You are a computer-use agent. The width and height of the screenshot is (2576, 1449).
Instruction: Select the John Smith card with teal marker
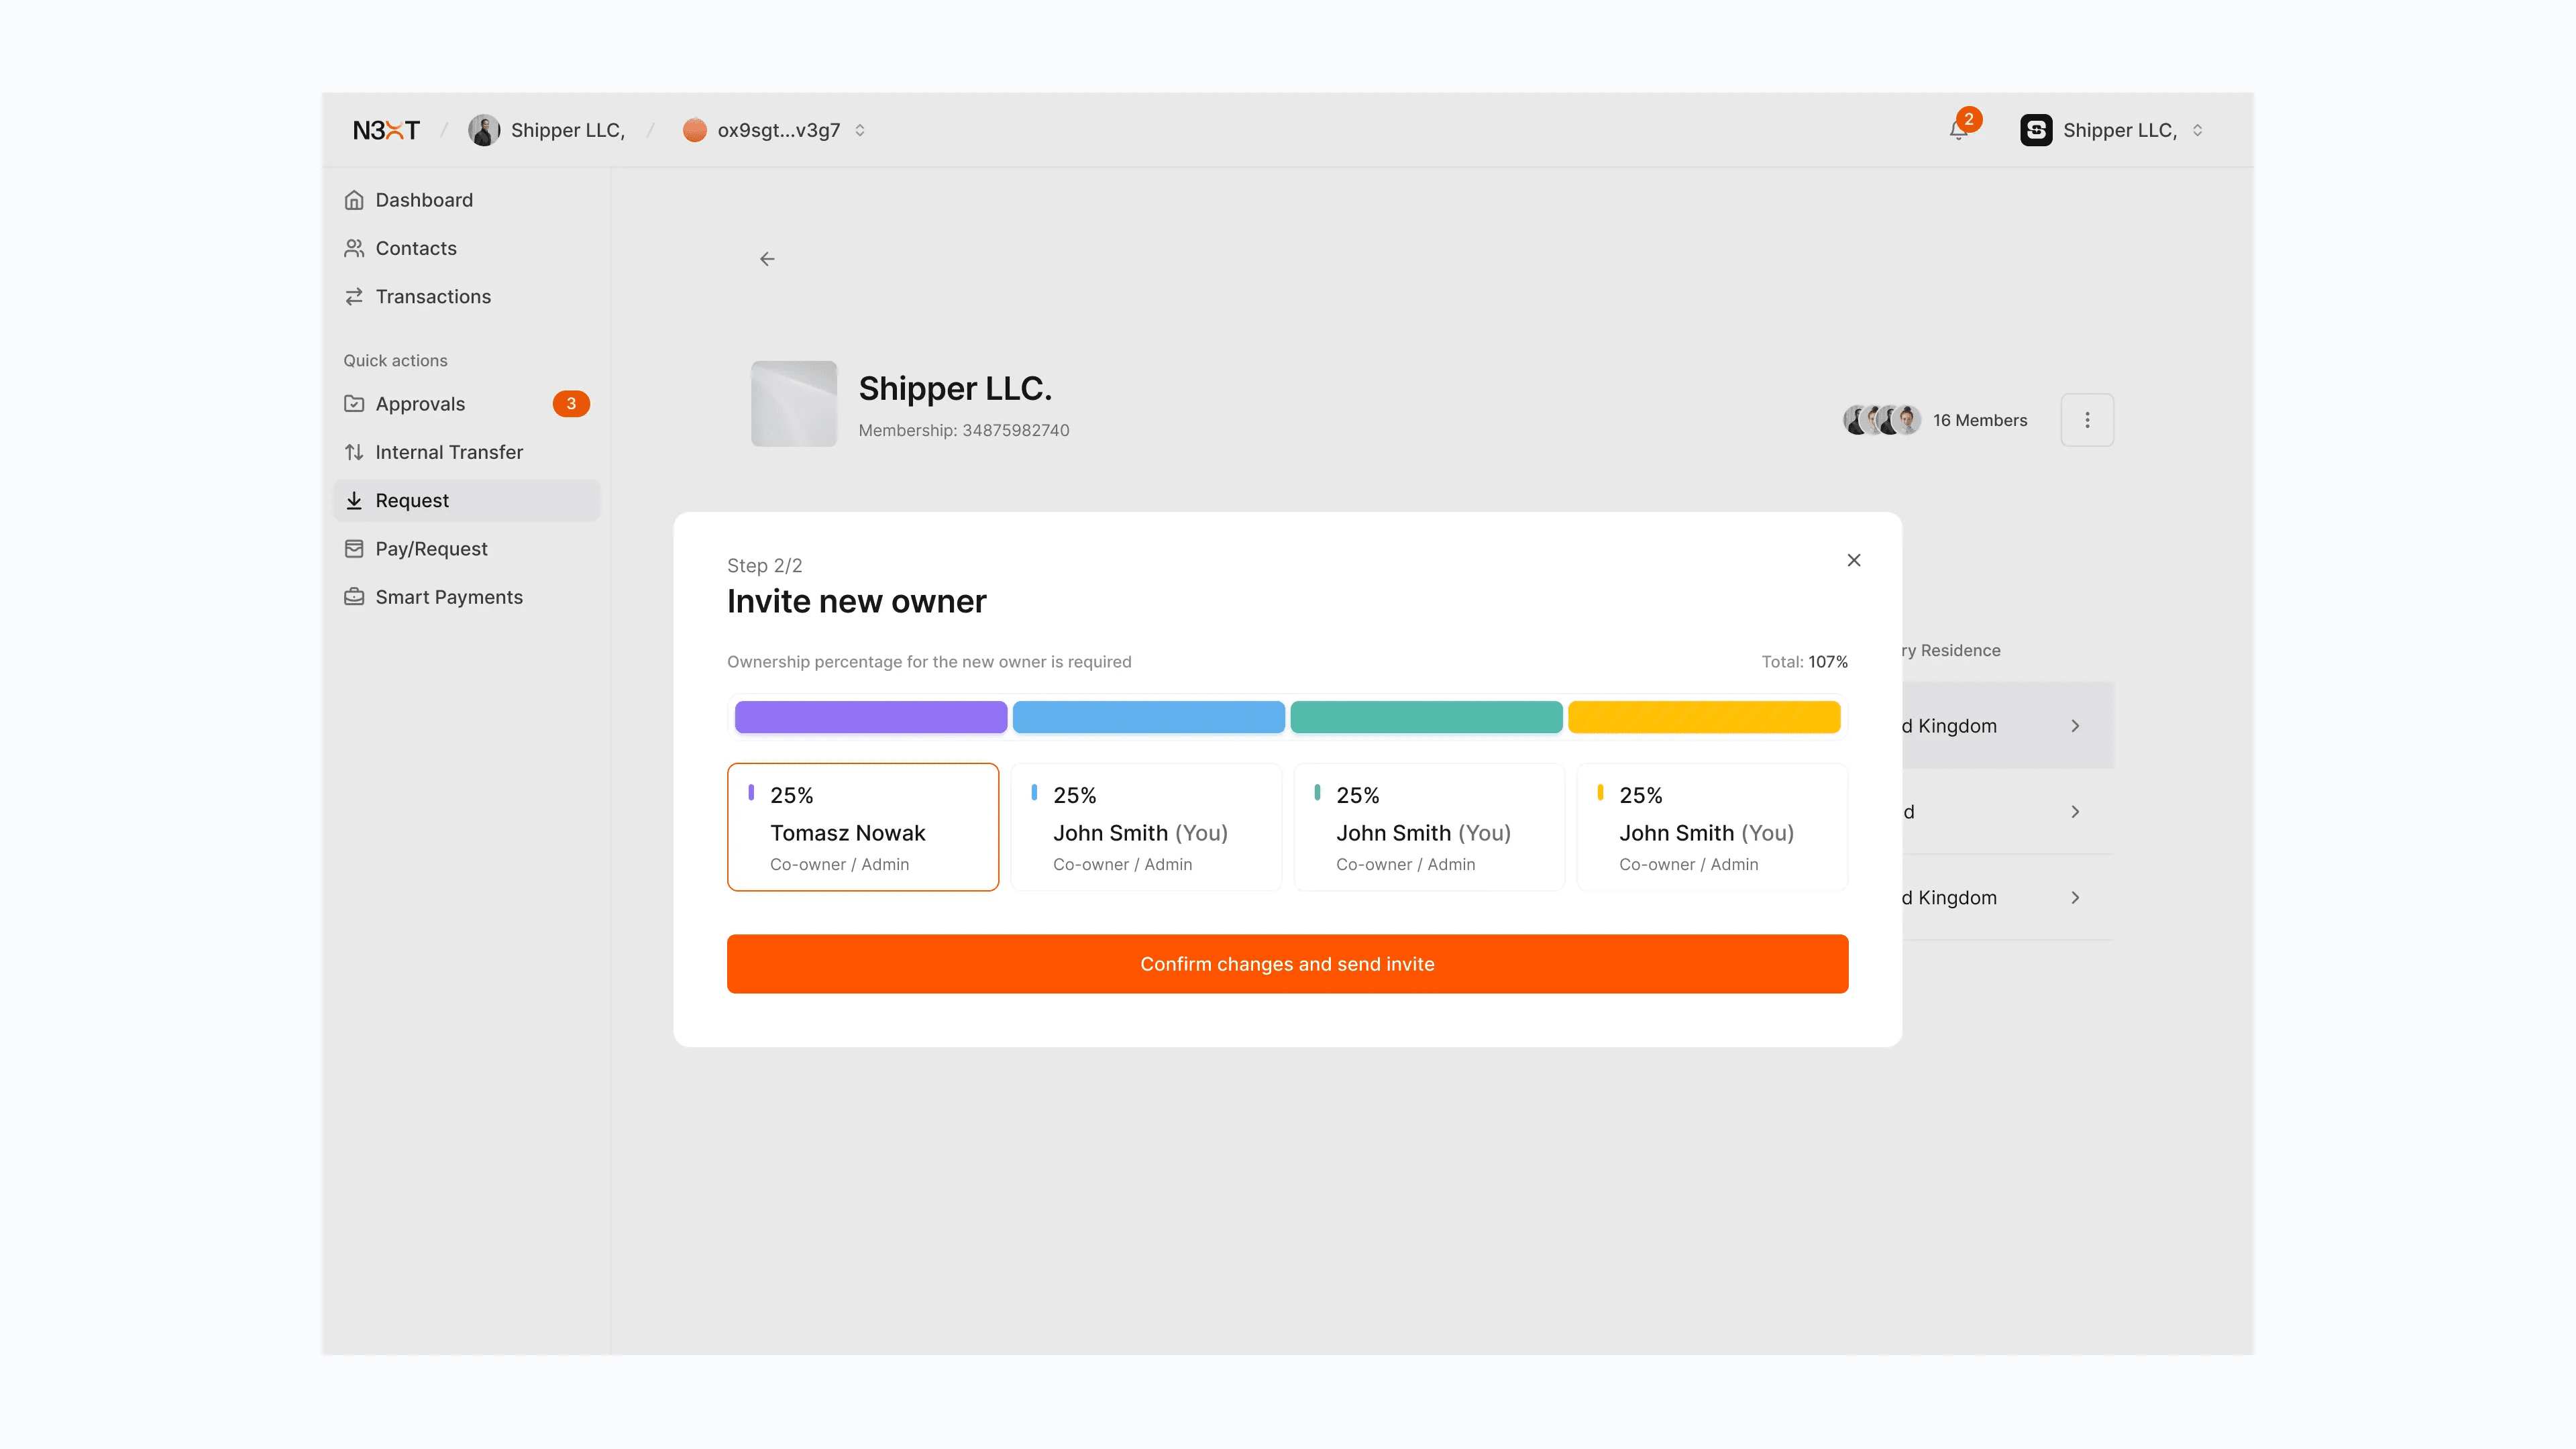click(x=1429, y=827)
